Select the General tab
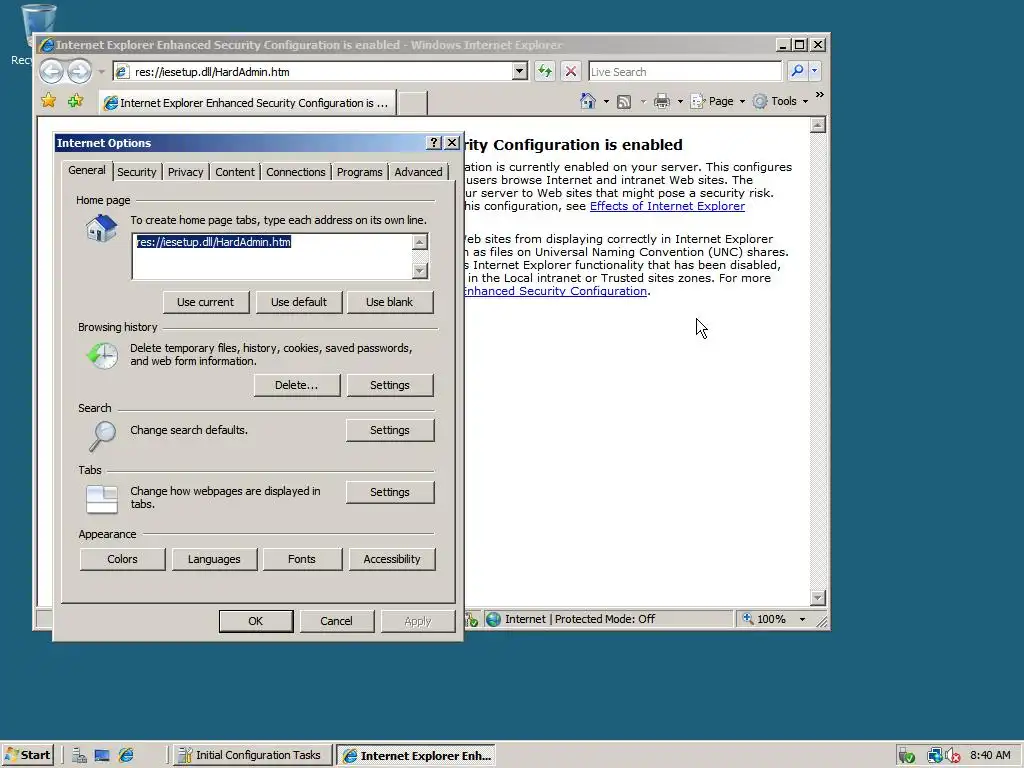1024x768 pixels. coord(87,170)
